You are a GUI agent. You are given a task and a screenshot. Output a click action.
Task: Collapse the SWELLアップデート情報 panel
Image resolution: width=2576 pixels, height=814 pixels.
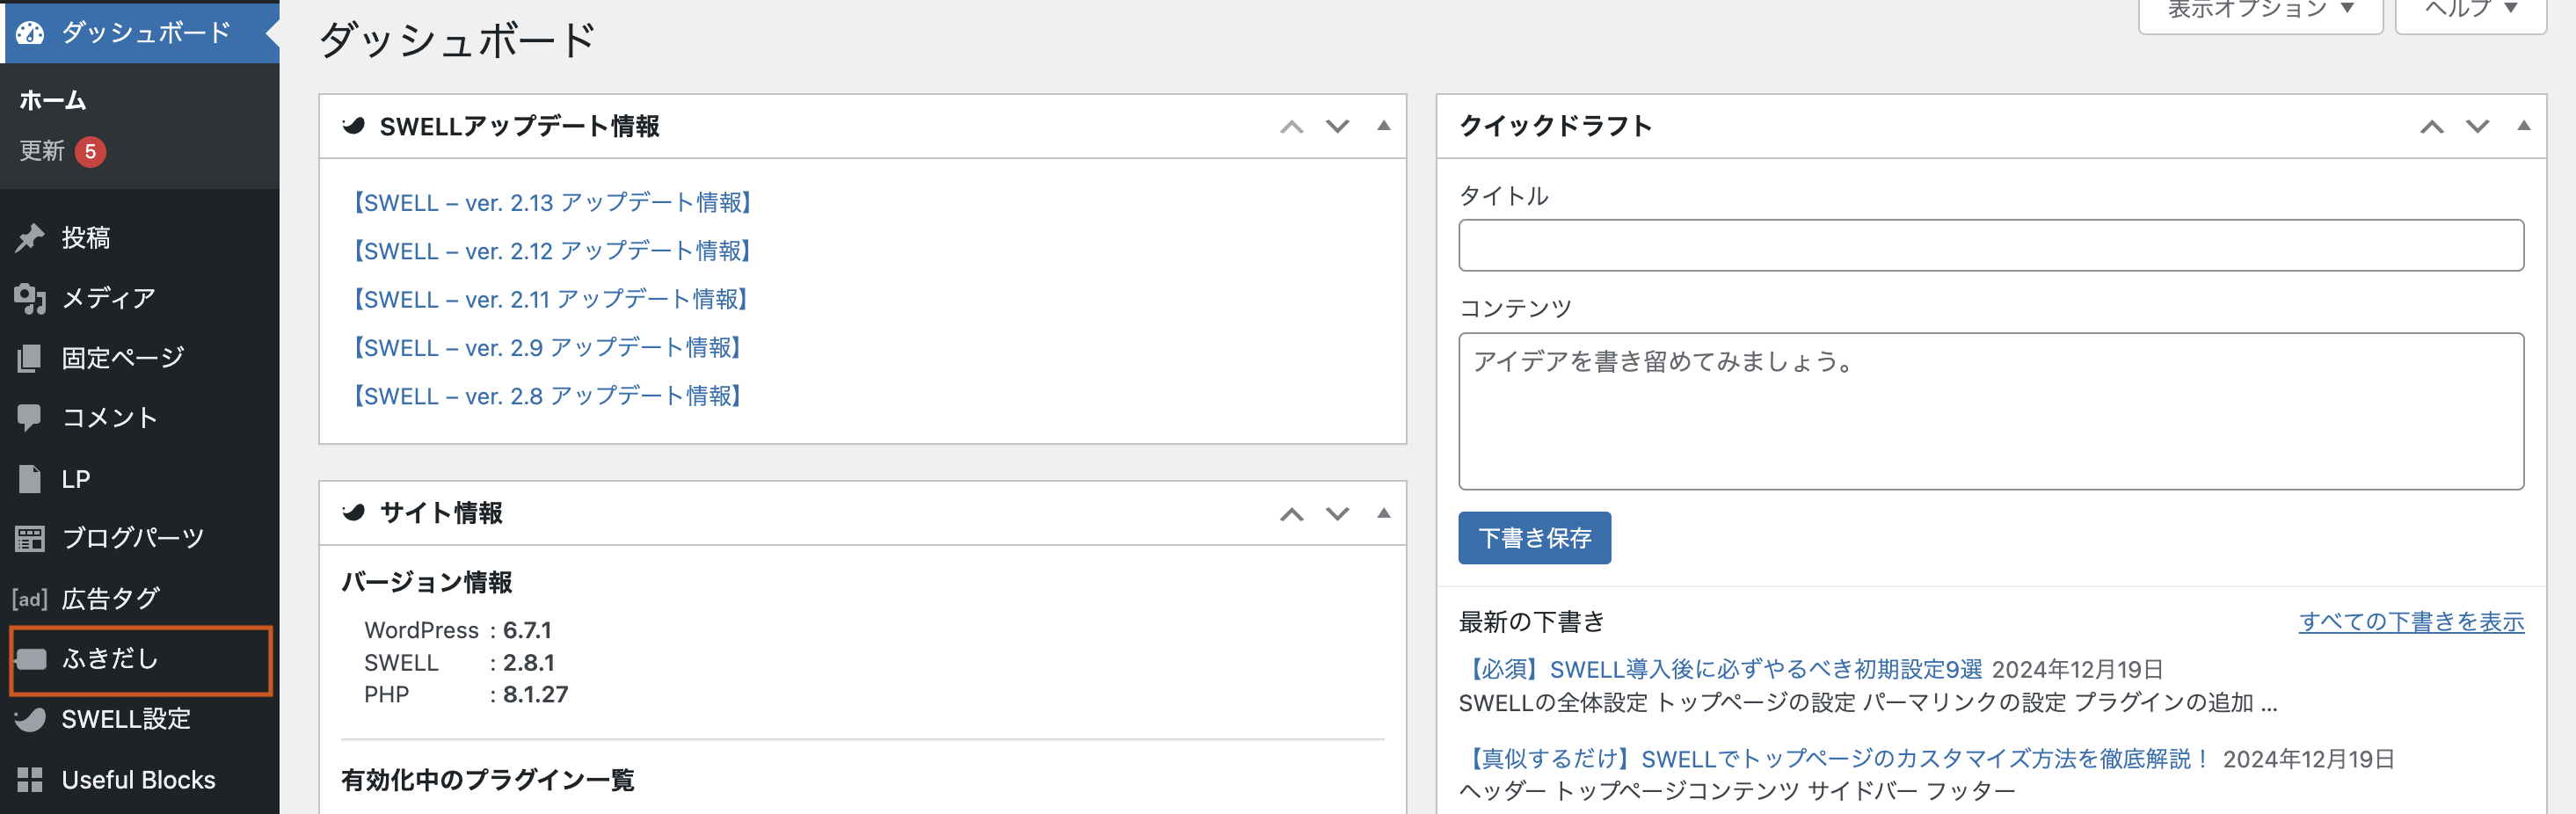pyautogui.click(x=1384, y=126)
